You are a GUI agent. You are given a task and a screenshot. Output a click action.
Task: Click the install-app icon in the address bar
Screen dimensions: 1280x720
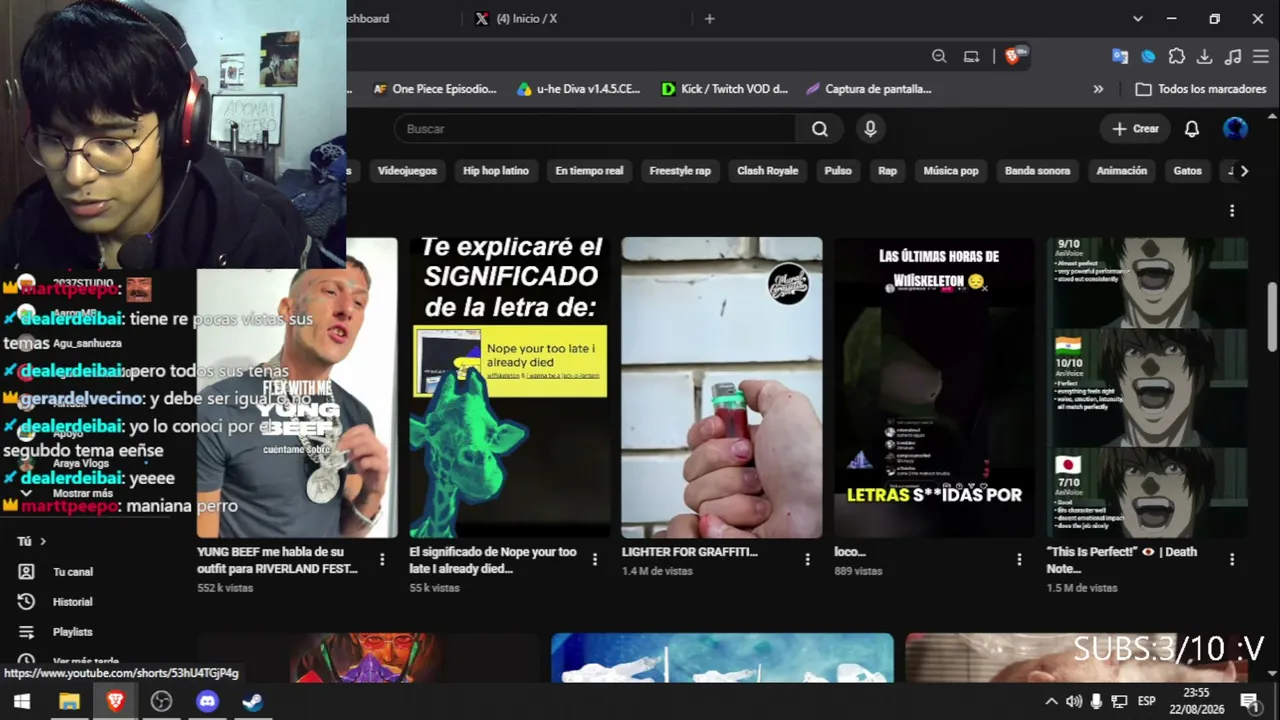click(971, 57)
